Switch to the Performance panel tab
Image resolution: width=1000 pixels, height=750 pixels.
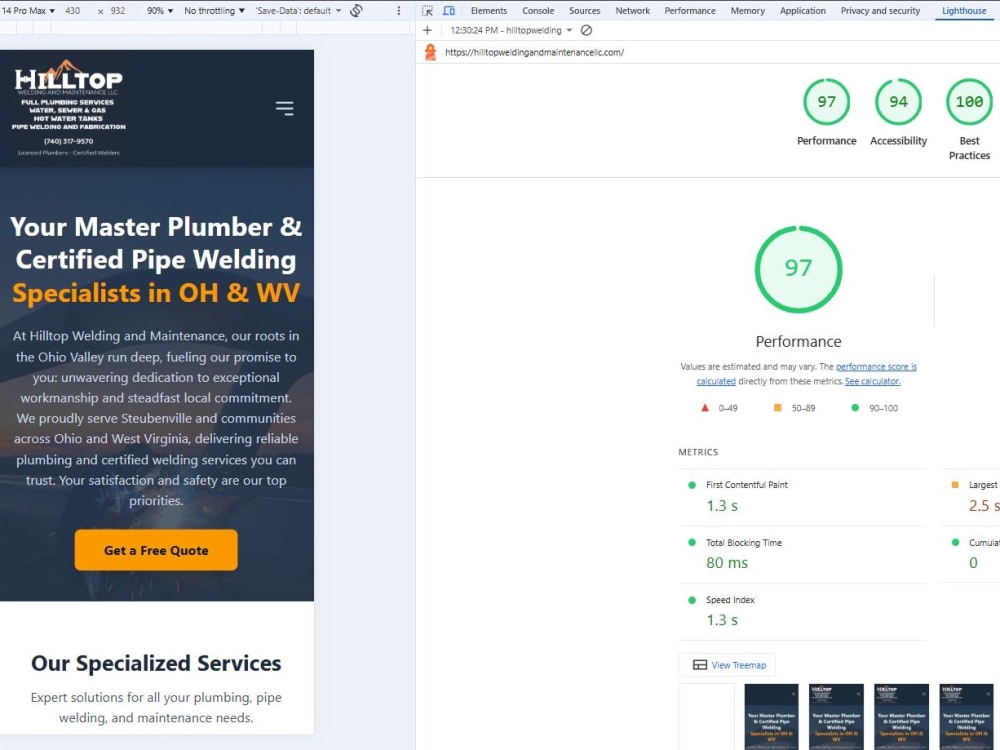click(x=690, y=11)
